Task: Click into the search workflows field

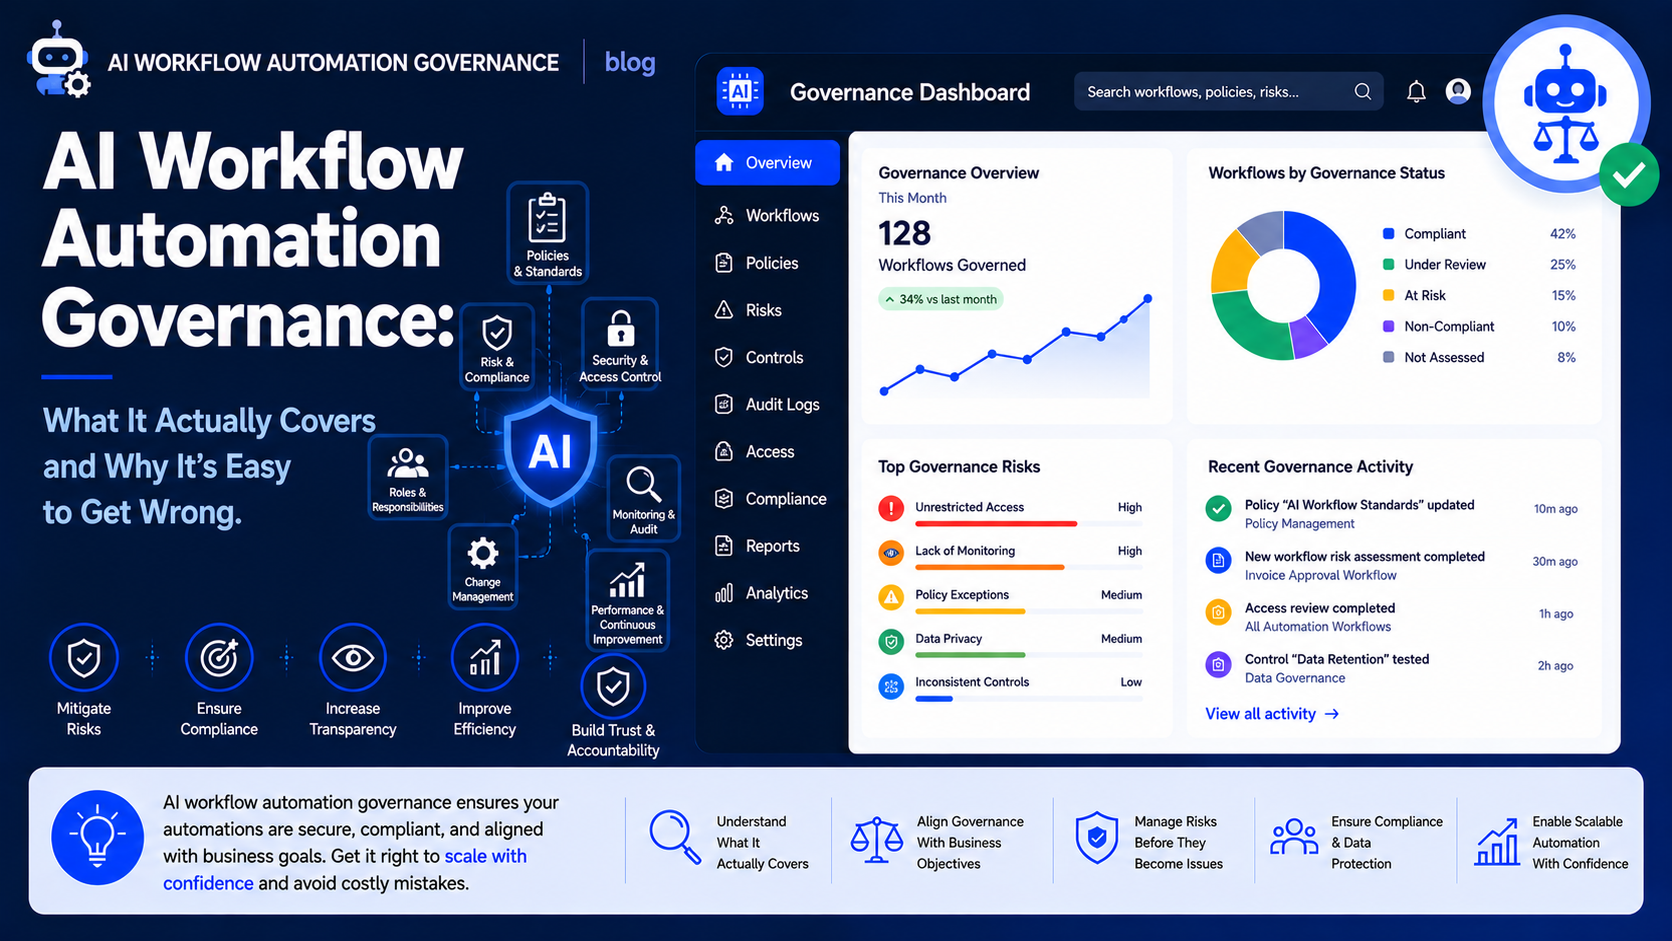Action: coord(1228,91)
